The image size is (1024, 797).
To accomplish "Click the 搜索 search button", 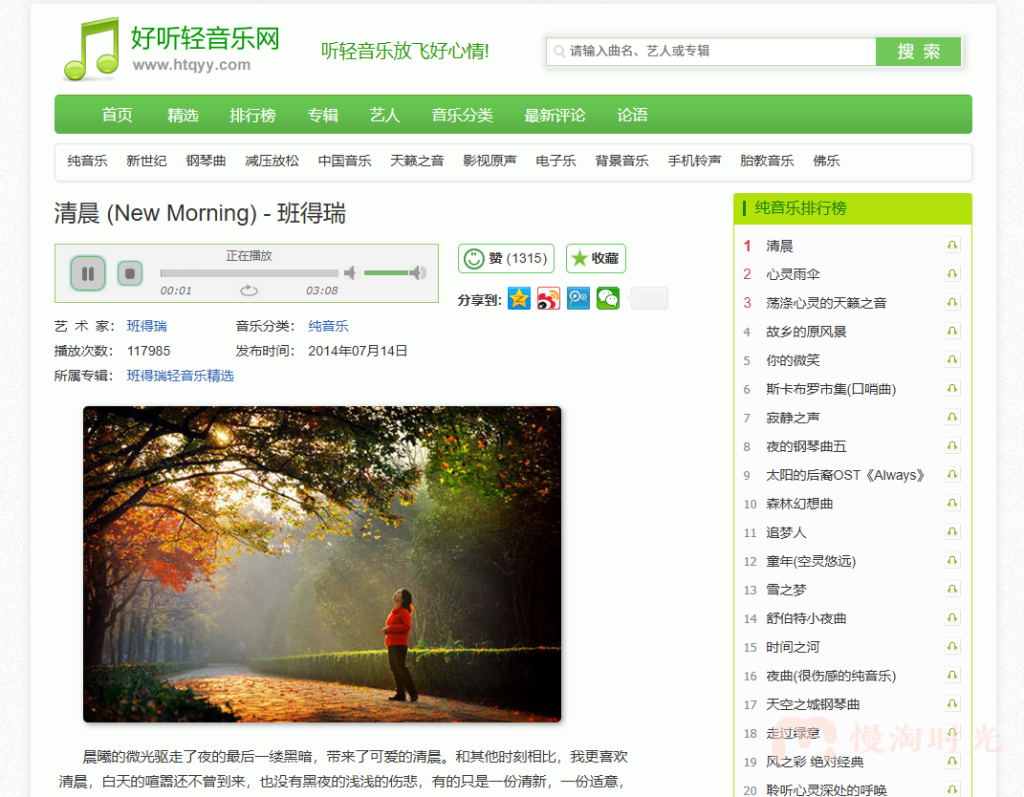I will pos(918,51).
